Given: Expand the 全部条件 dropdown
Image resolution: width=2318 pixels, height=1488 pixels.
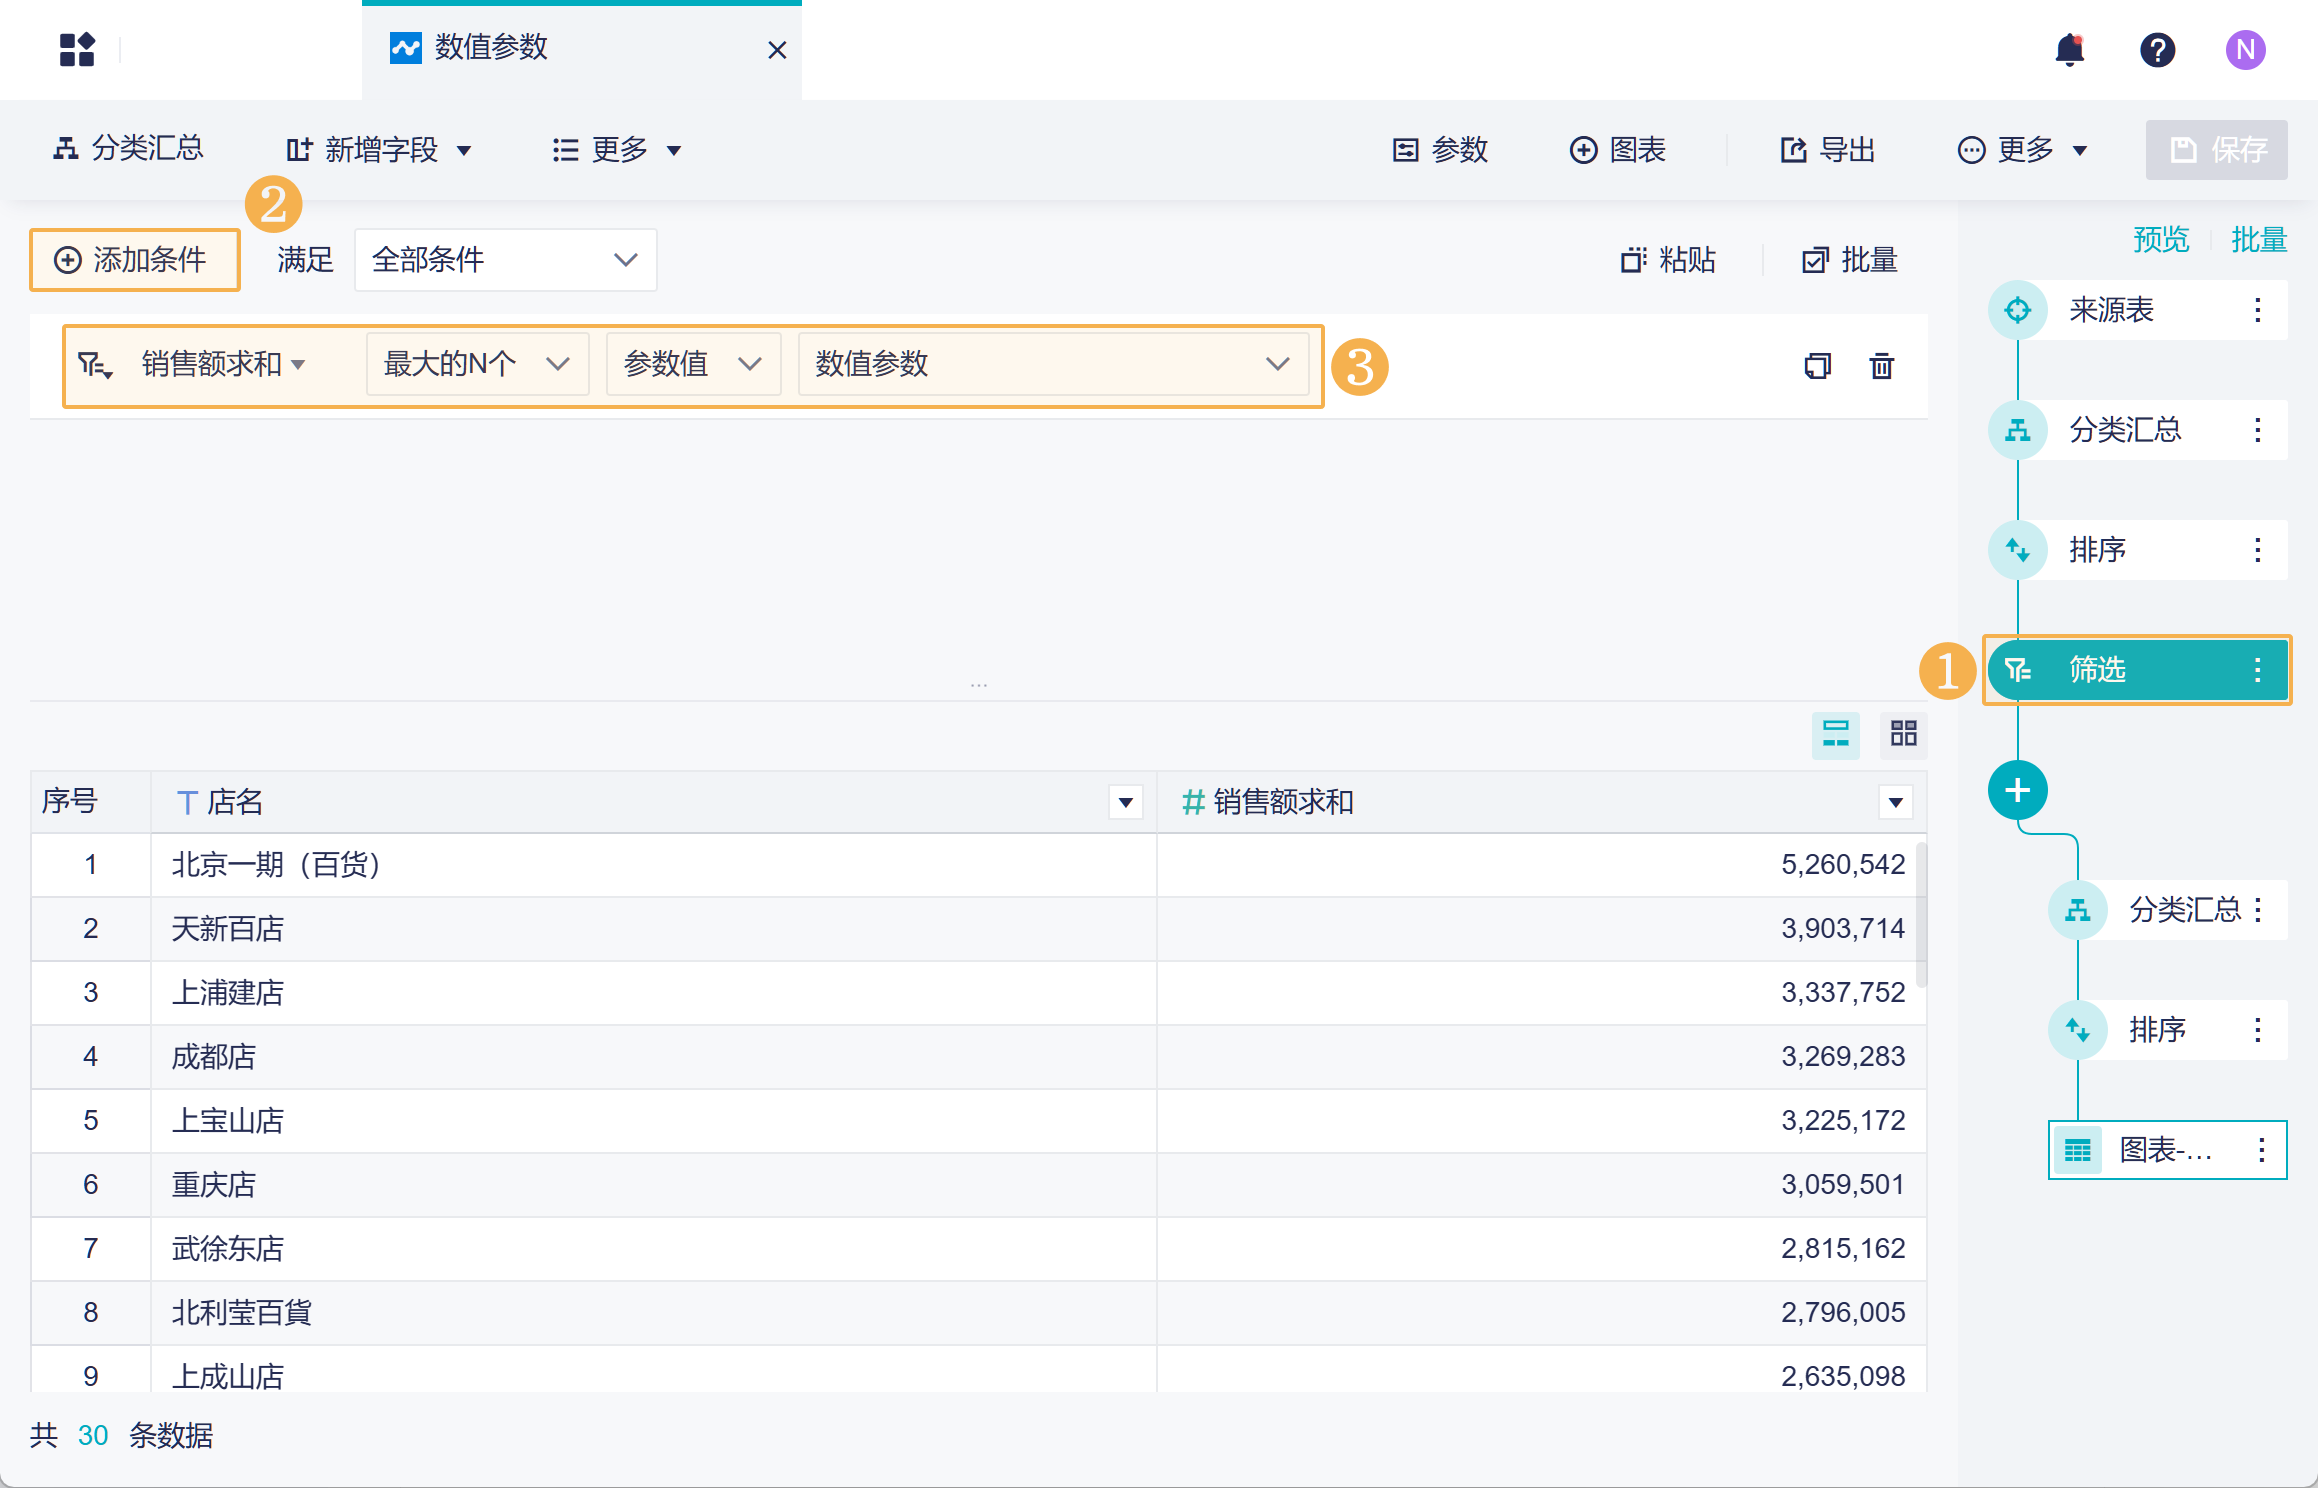Looking at the screenshot, I should coord(505,260).
